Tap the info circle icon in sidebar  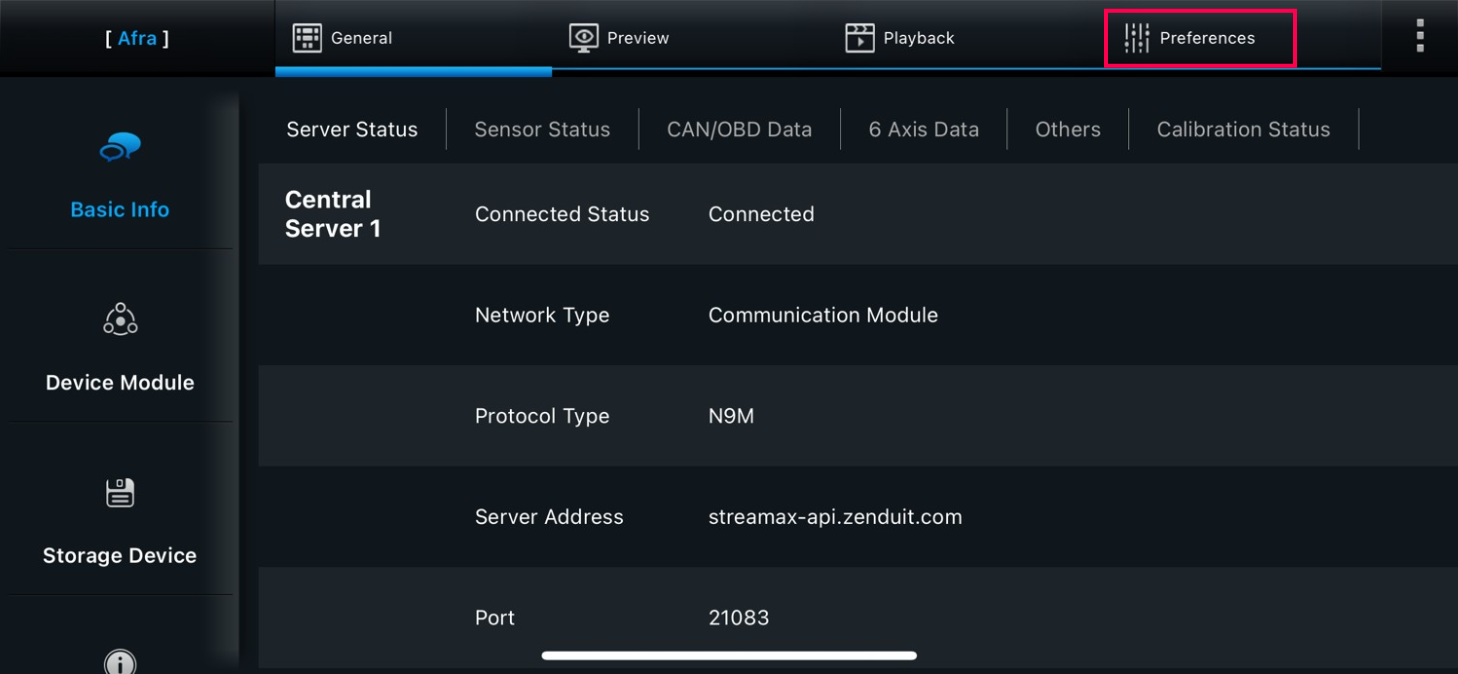pos(120,661)
